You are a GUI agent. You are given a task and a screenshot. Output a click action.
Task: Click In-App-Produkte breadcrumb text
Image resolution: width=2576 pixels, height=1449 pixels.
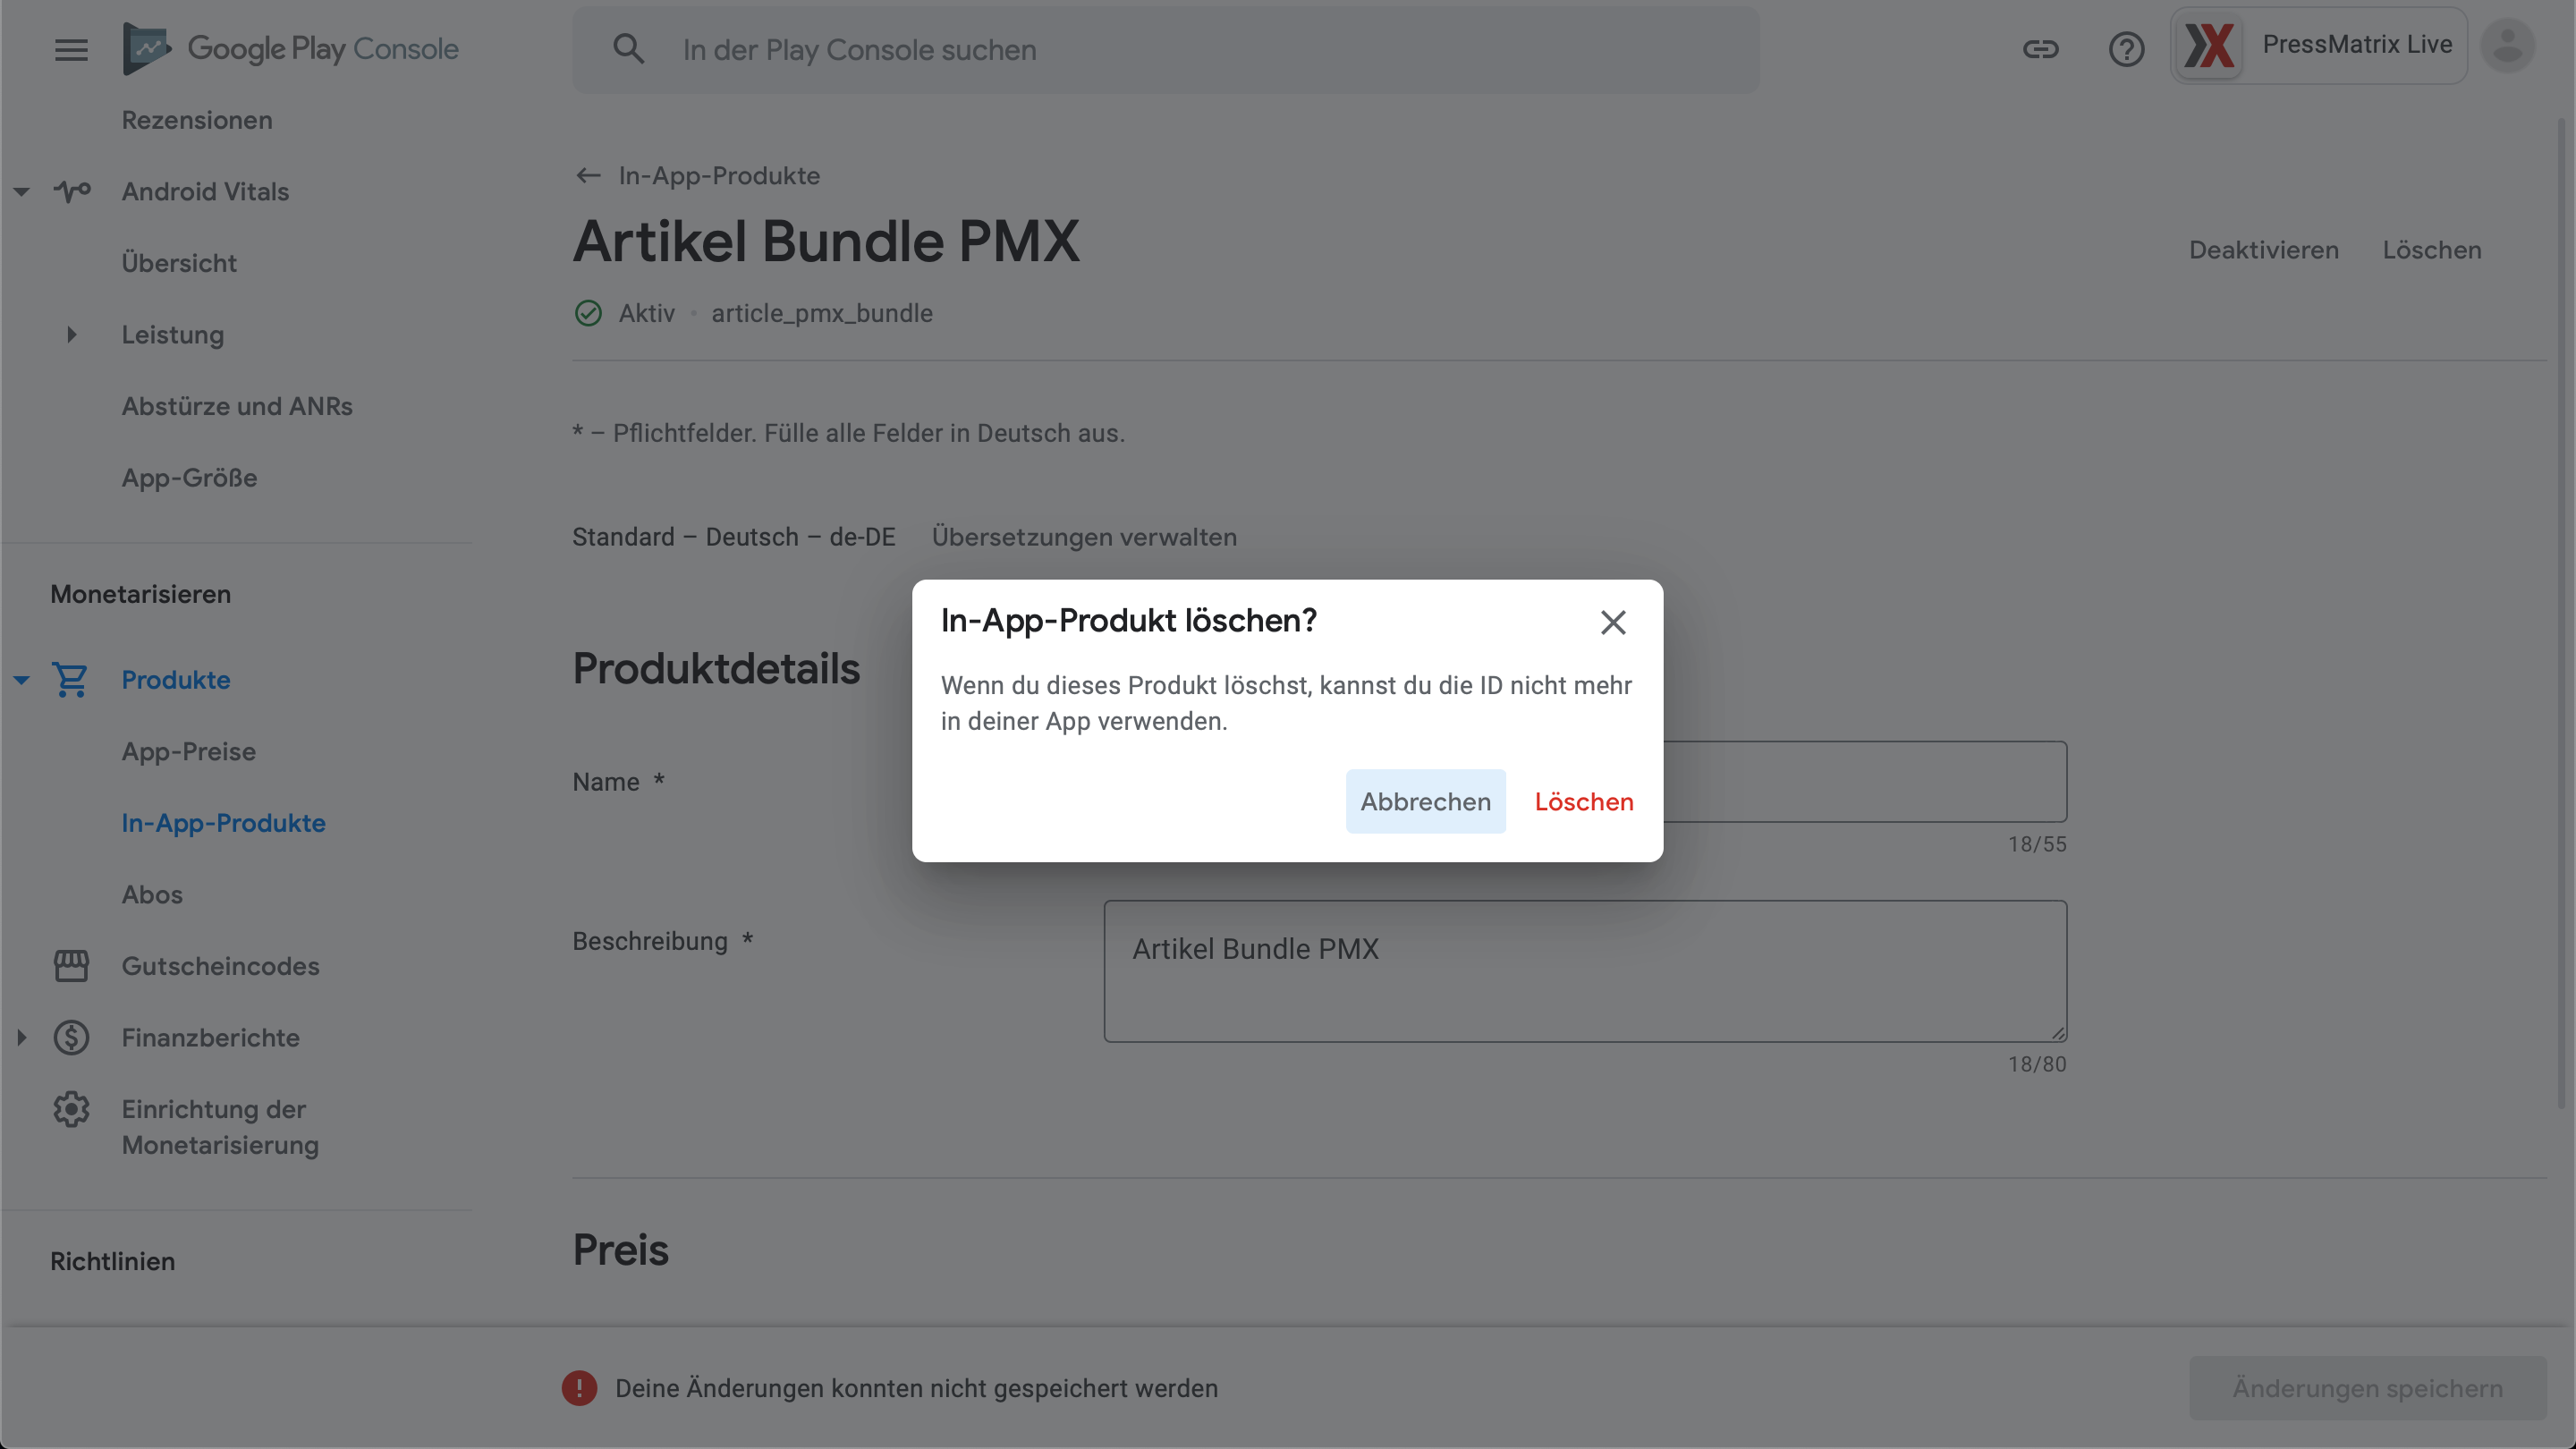coord(719,176)
